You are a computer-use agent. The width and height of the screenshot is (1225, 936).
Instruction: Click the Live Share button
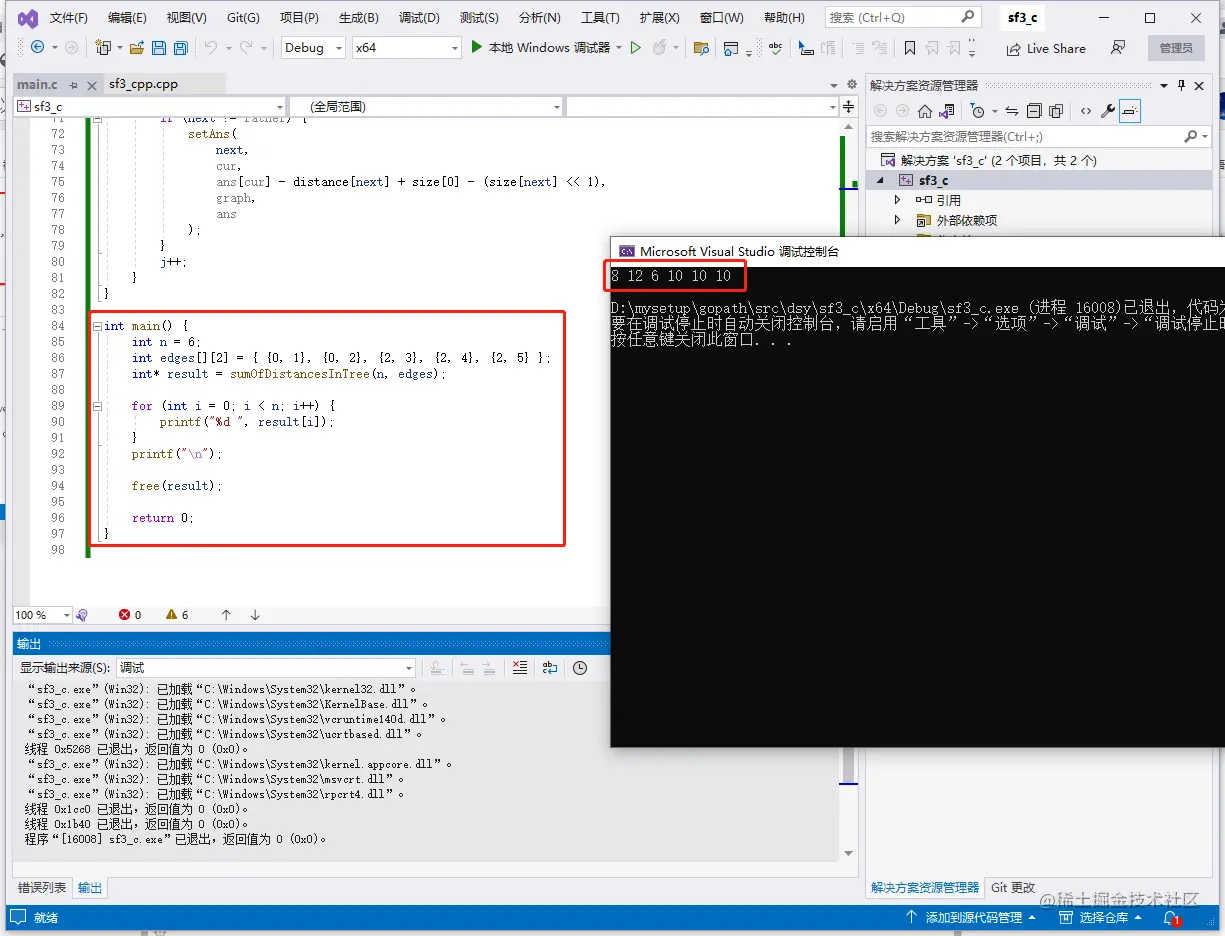(1045, 48)
